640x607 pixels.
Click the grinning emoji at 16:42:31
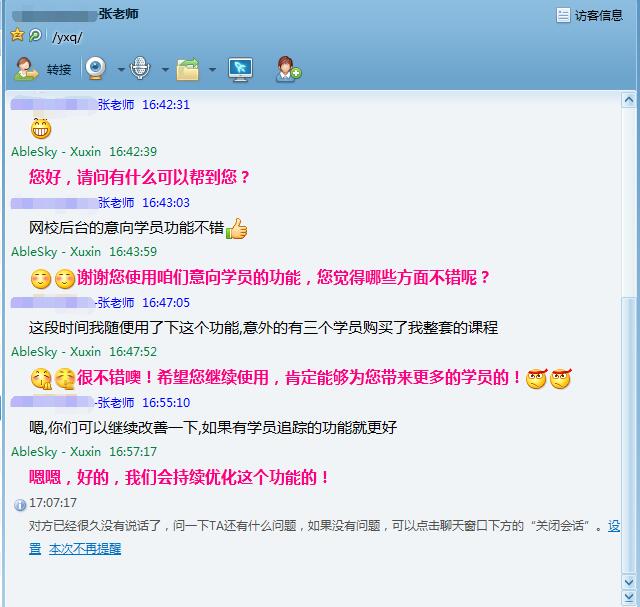pos(41,128)
